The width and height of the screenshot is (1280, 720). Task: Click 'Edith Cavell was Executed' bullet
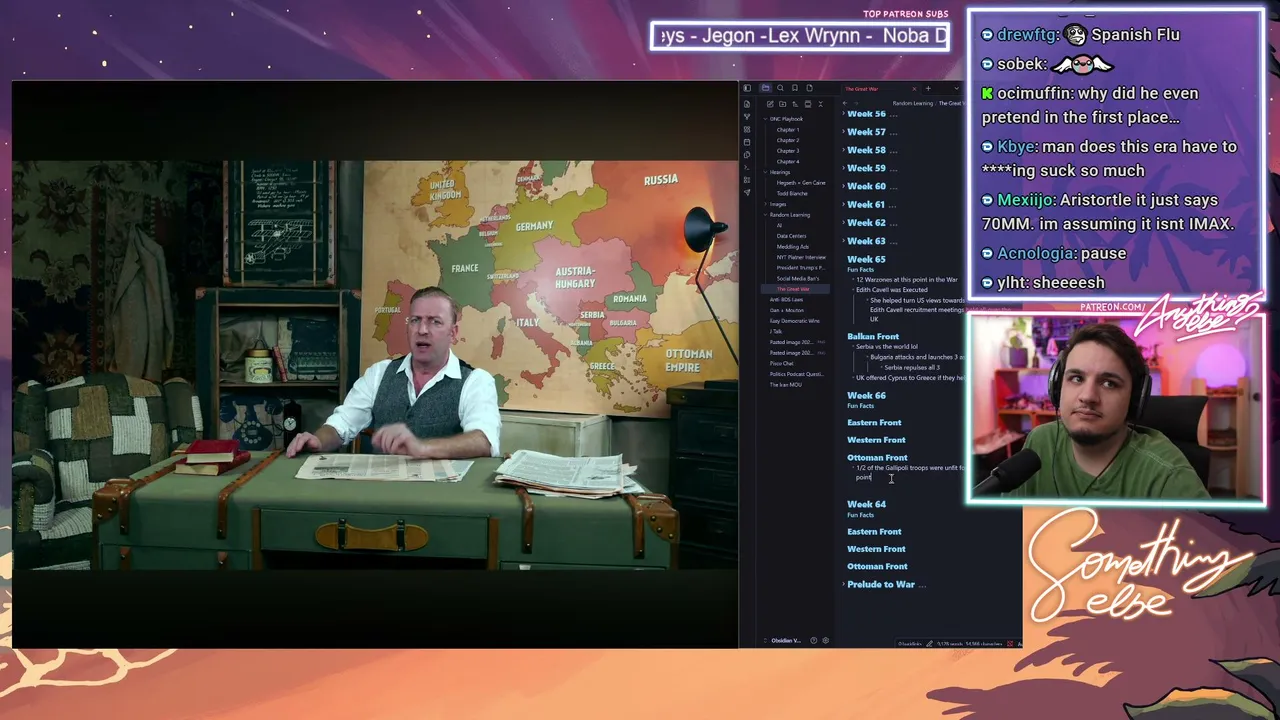892,290
